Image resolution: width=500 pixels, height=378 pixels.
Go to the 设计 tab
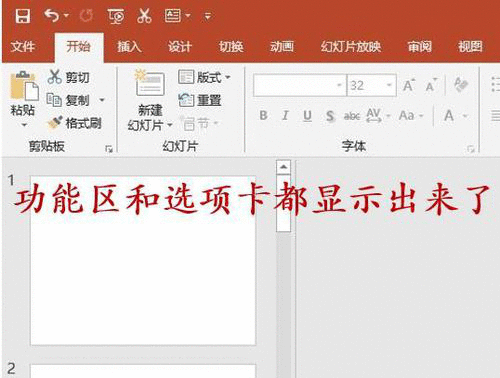point(180,47)
